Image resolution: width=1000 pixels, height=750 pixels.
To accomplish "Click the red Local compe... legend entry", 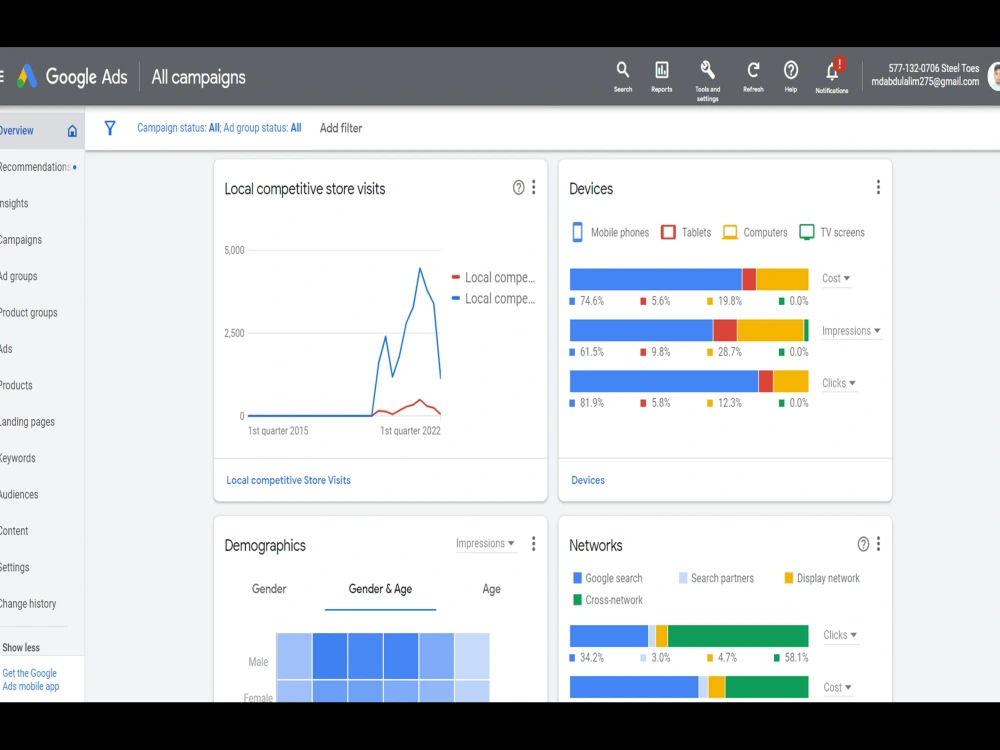I will 494,277.
